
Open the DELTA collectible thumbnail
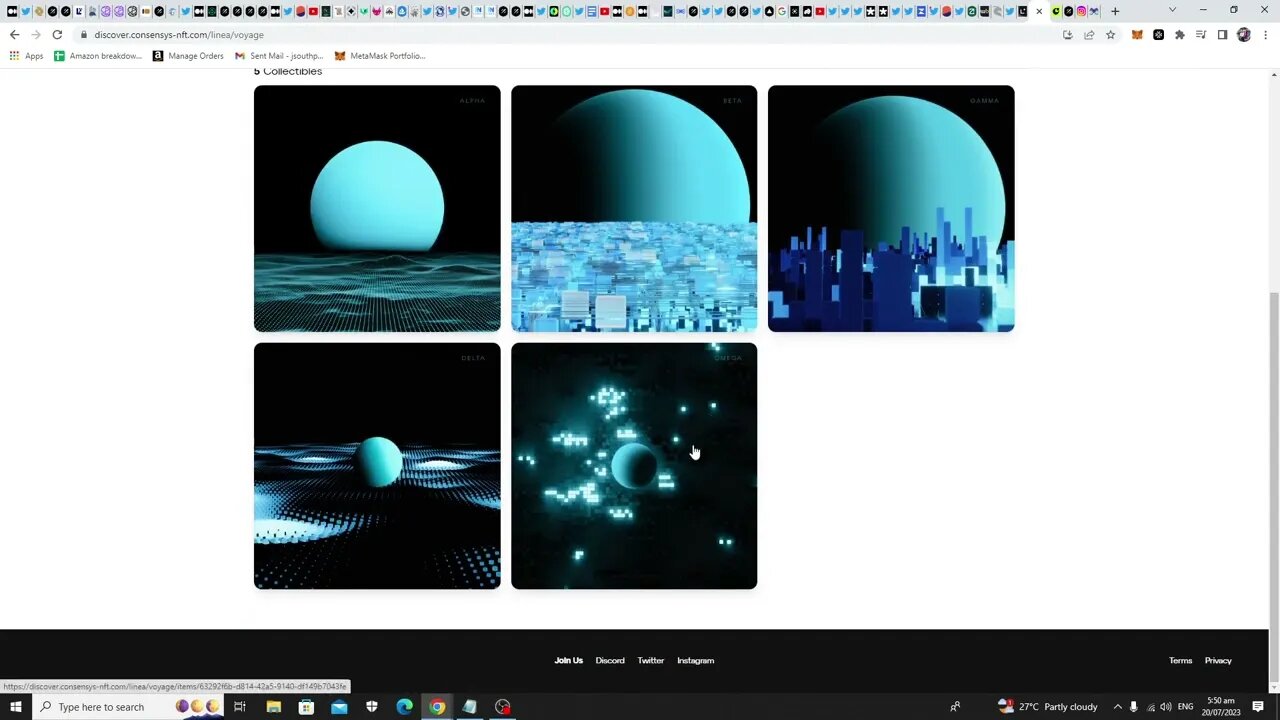click(377, 466)
